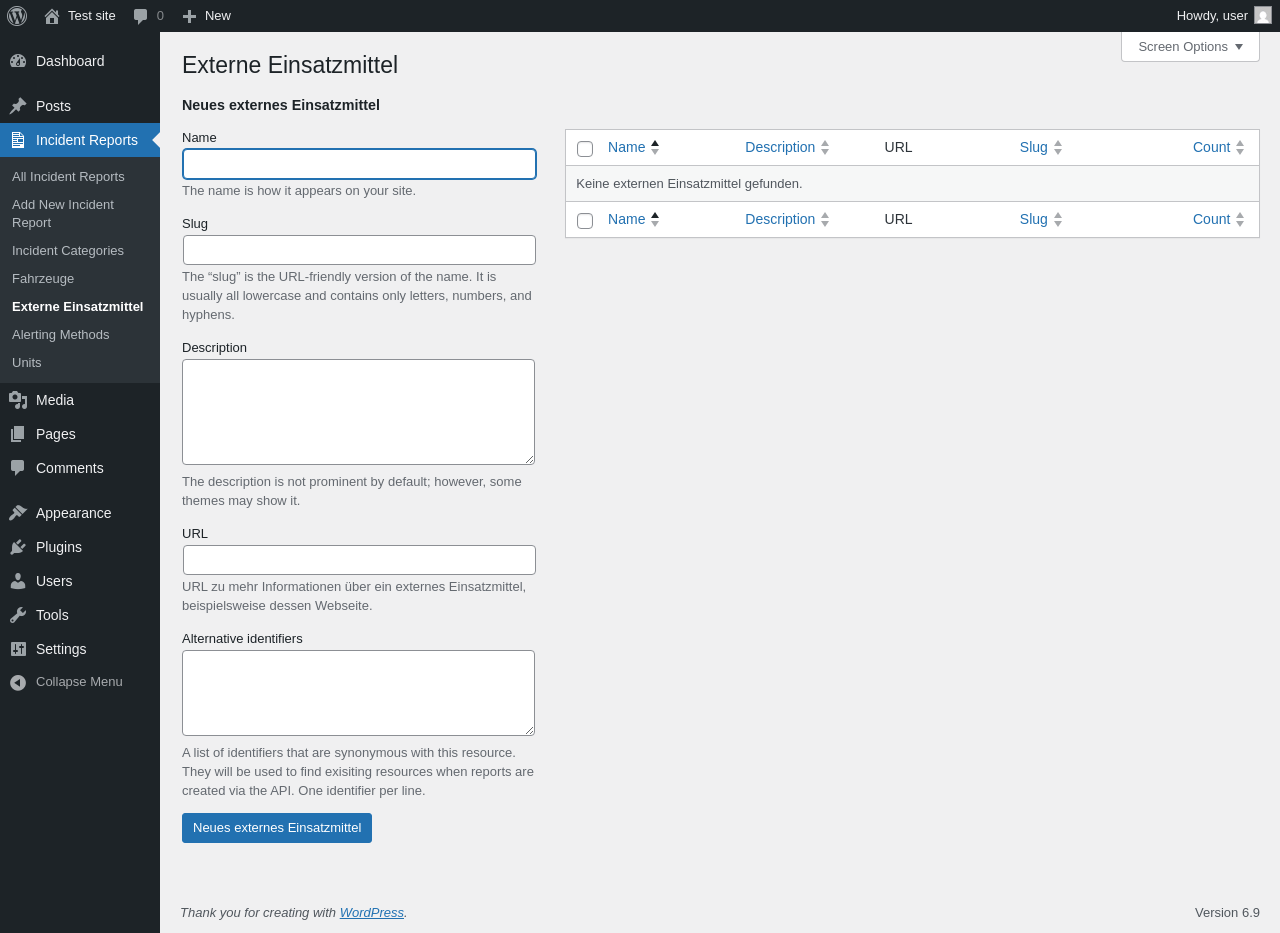Click the Plugins plug icon

click(x=18, y=547)
